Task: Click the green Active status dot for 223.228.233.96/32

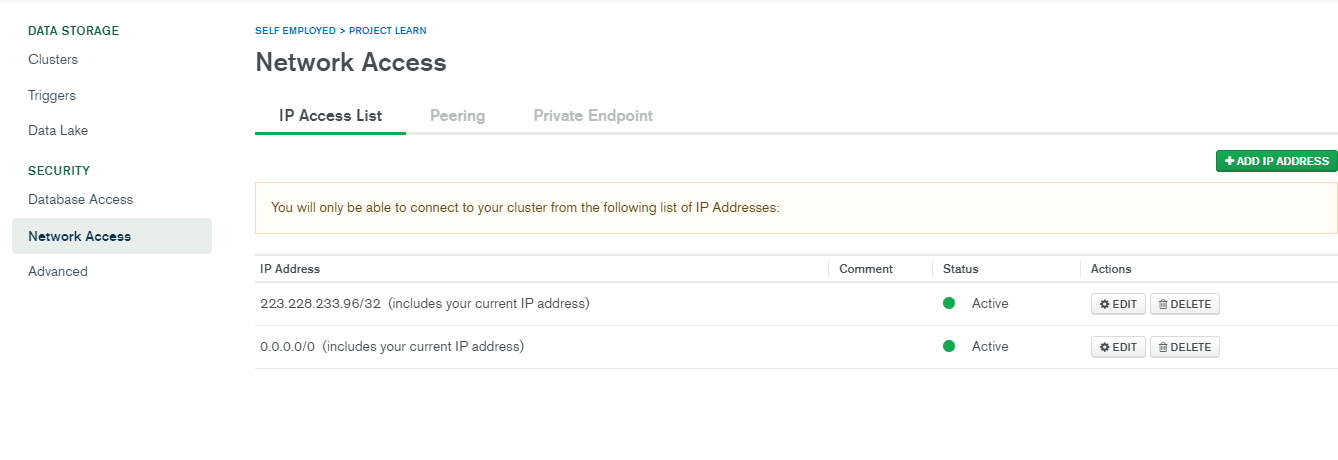Action: click(x=949, y=303)
